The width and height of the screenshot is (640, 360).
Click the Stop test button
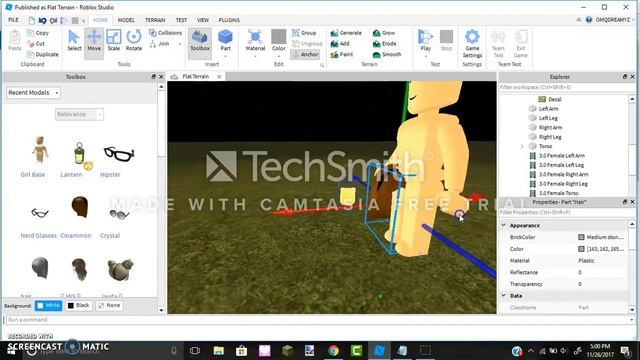click(446, 40)
